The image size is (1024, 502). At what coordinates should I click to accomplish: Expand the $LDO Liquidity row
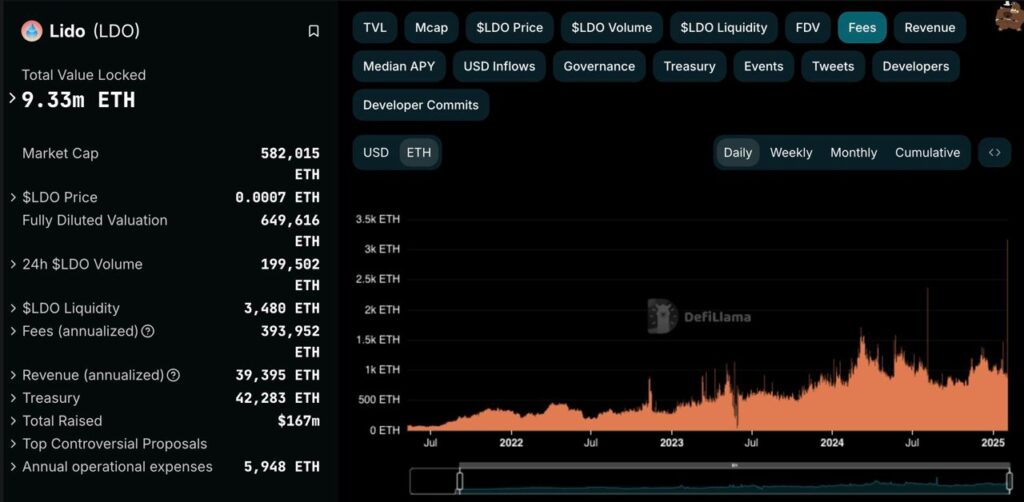13,308
